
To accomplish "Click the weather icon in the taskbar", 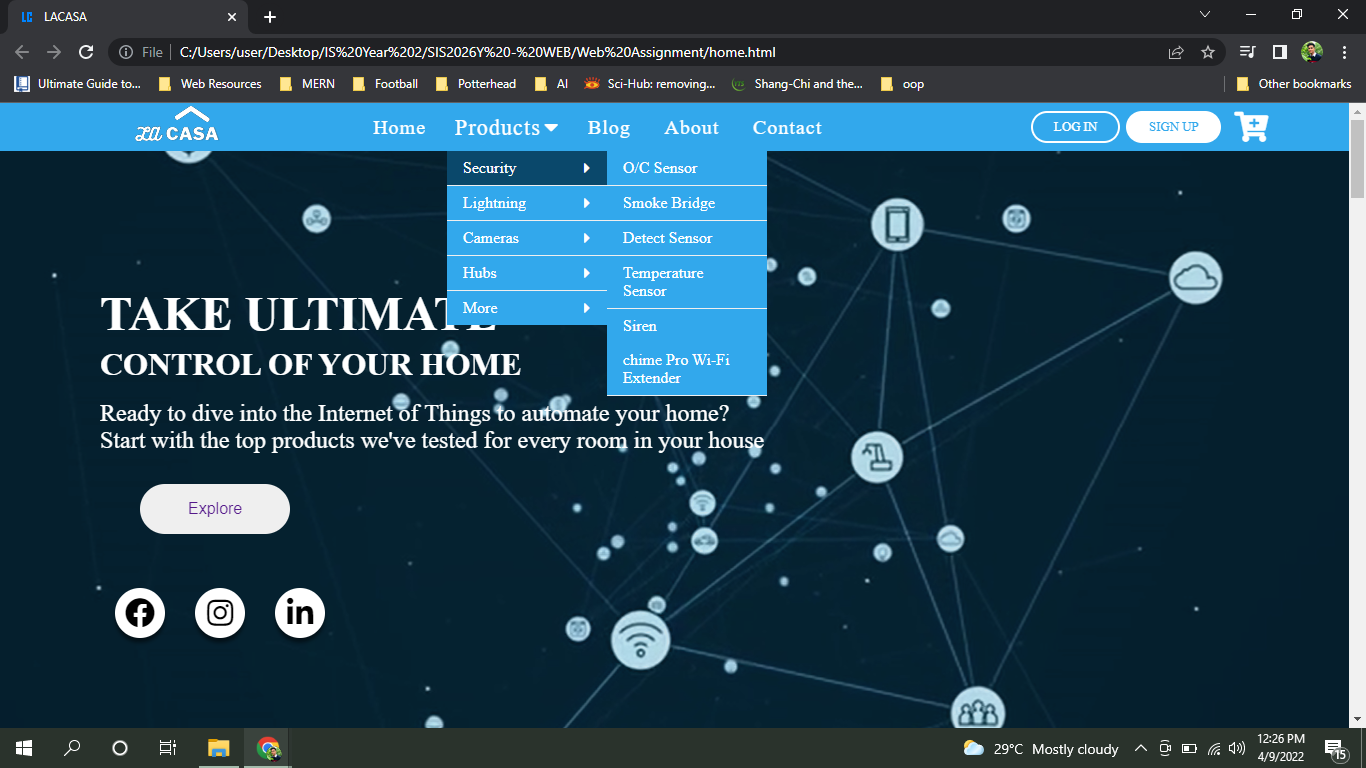I will point(973,748).
